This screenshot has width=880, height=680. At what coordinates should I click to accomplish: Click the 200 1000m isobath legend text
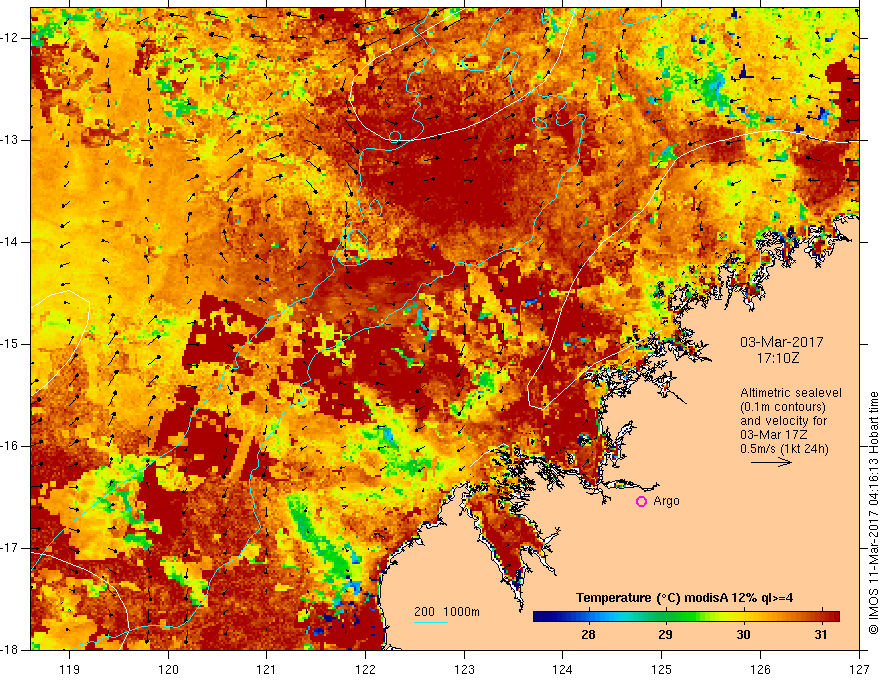[x=447, y=612]
